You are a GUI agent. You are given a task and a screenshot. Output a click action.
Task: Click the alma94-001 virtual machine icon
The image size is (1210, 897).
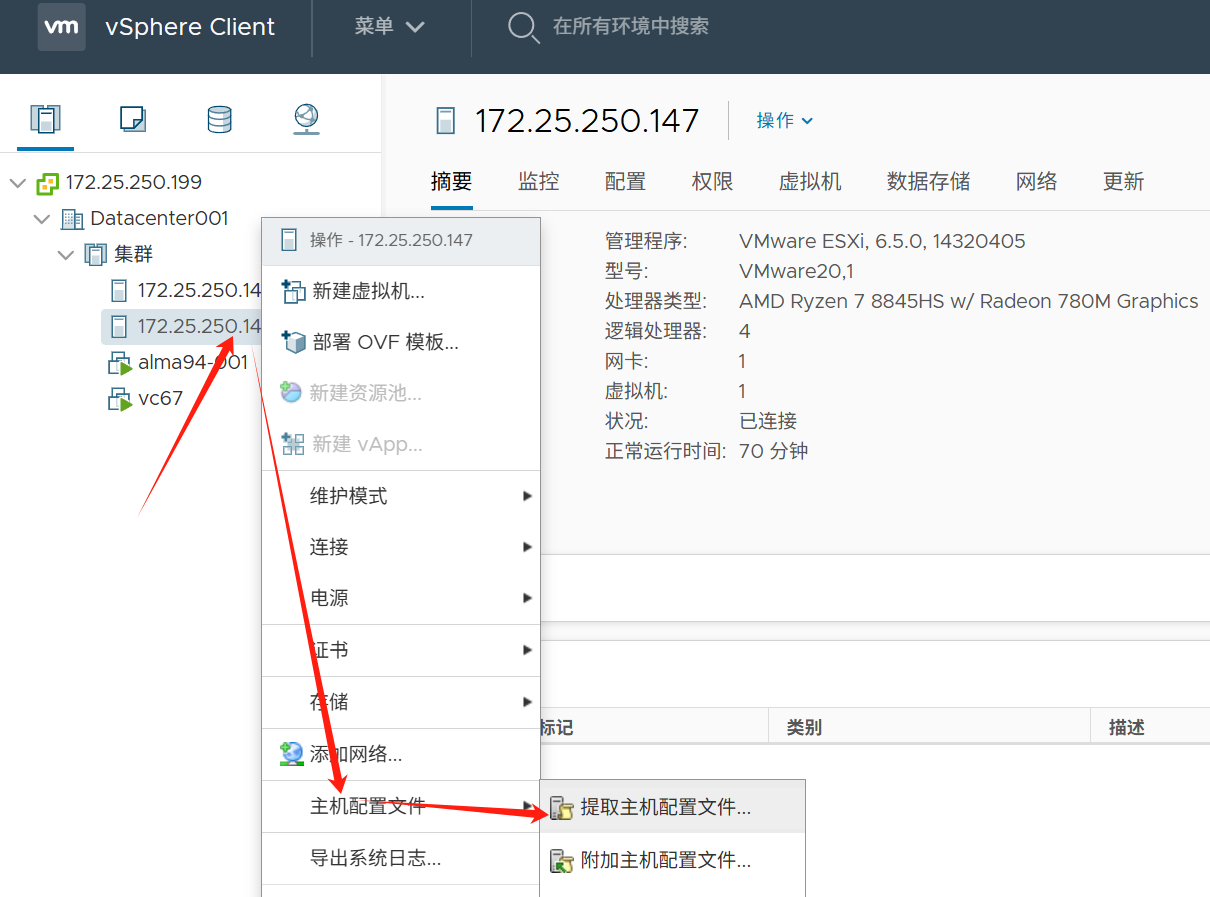120,363
